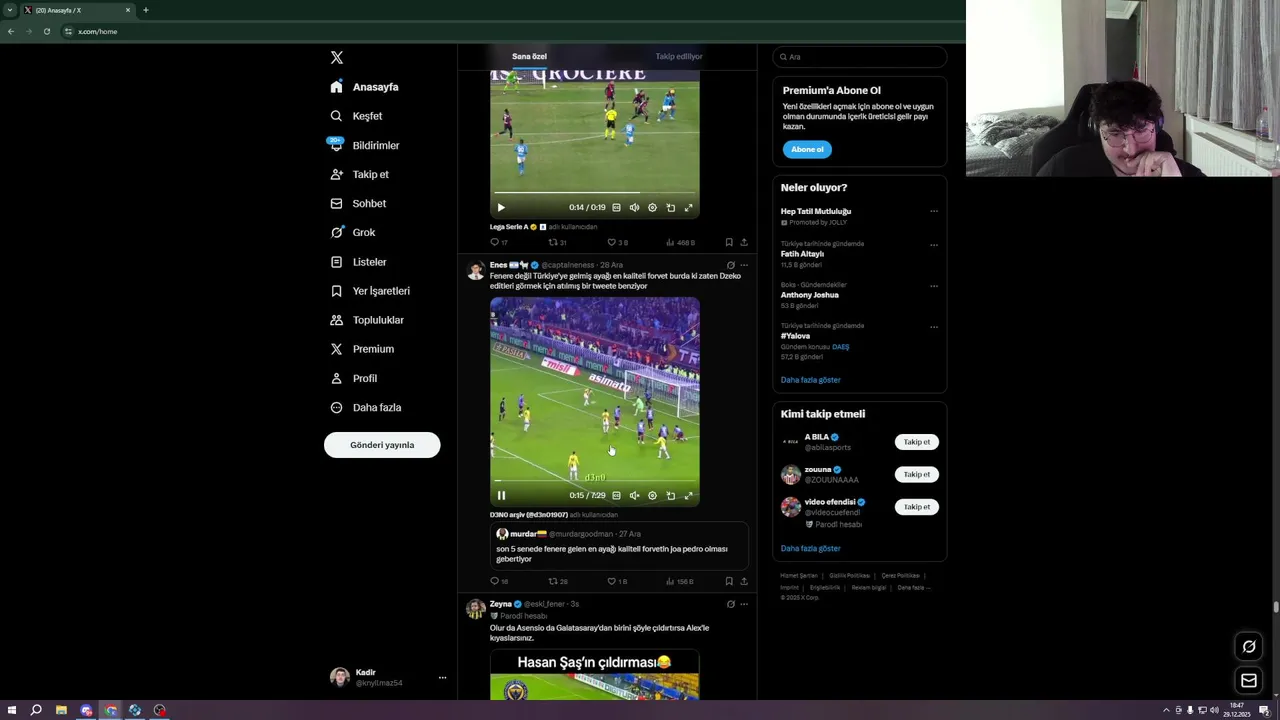The height and width of the screenshot is (720, 1280).
Task: Open Sohbet messages page
Action: (x=358, y=203)
